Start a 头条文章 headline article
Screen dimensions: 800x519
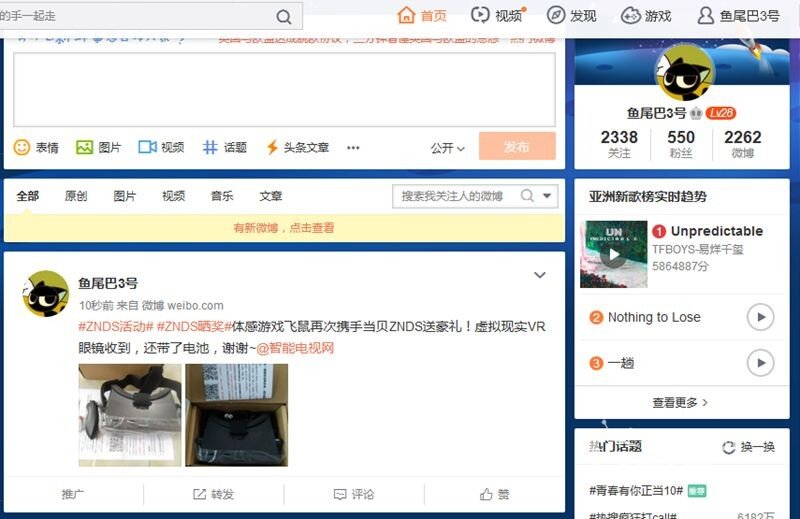298,147
